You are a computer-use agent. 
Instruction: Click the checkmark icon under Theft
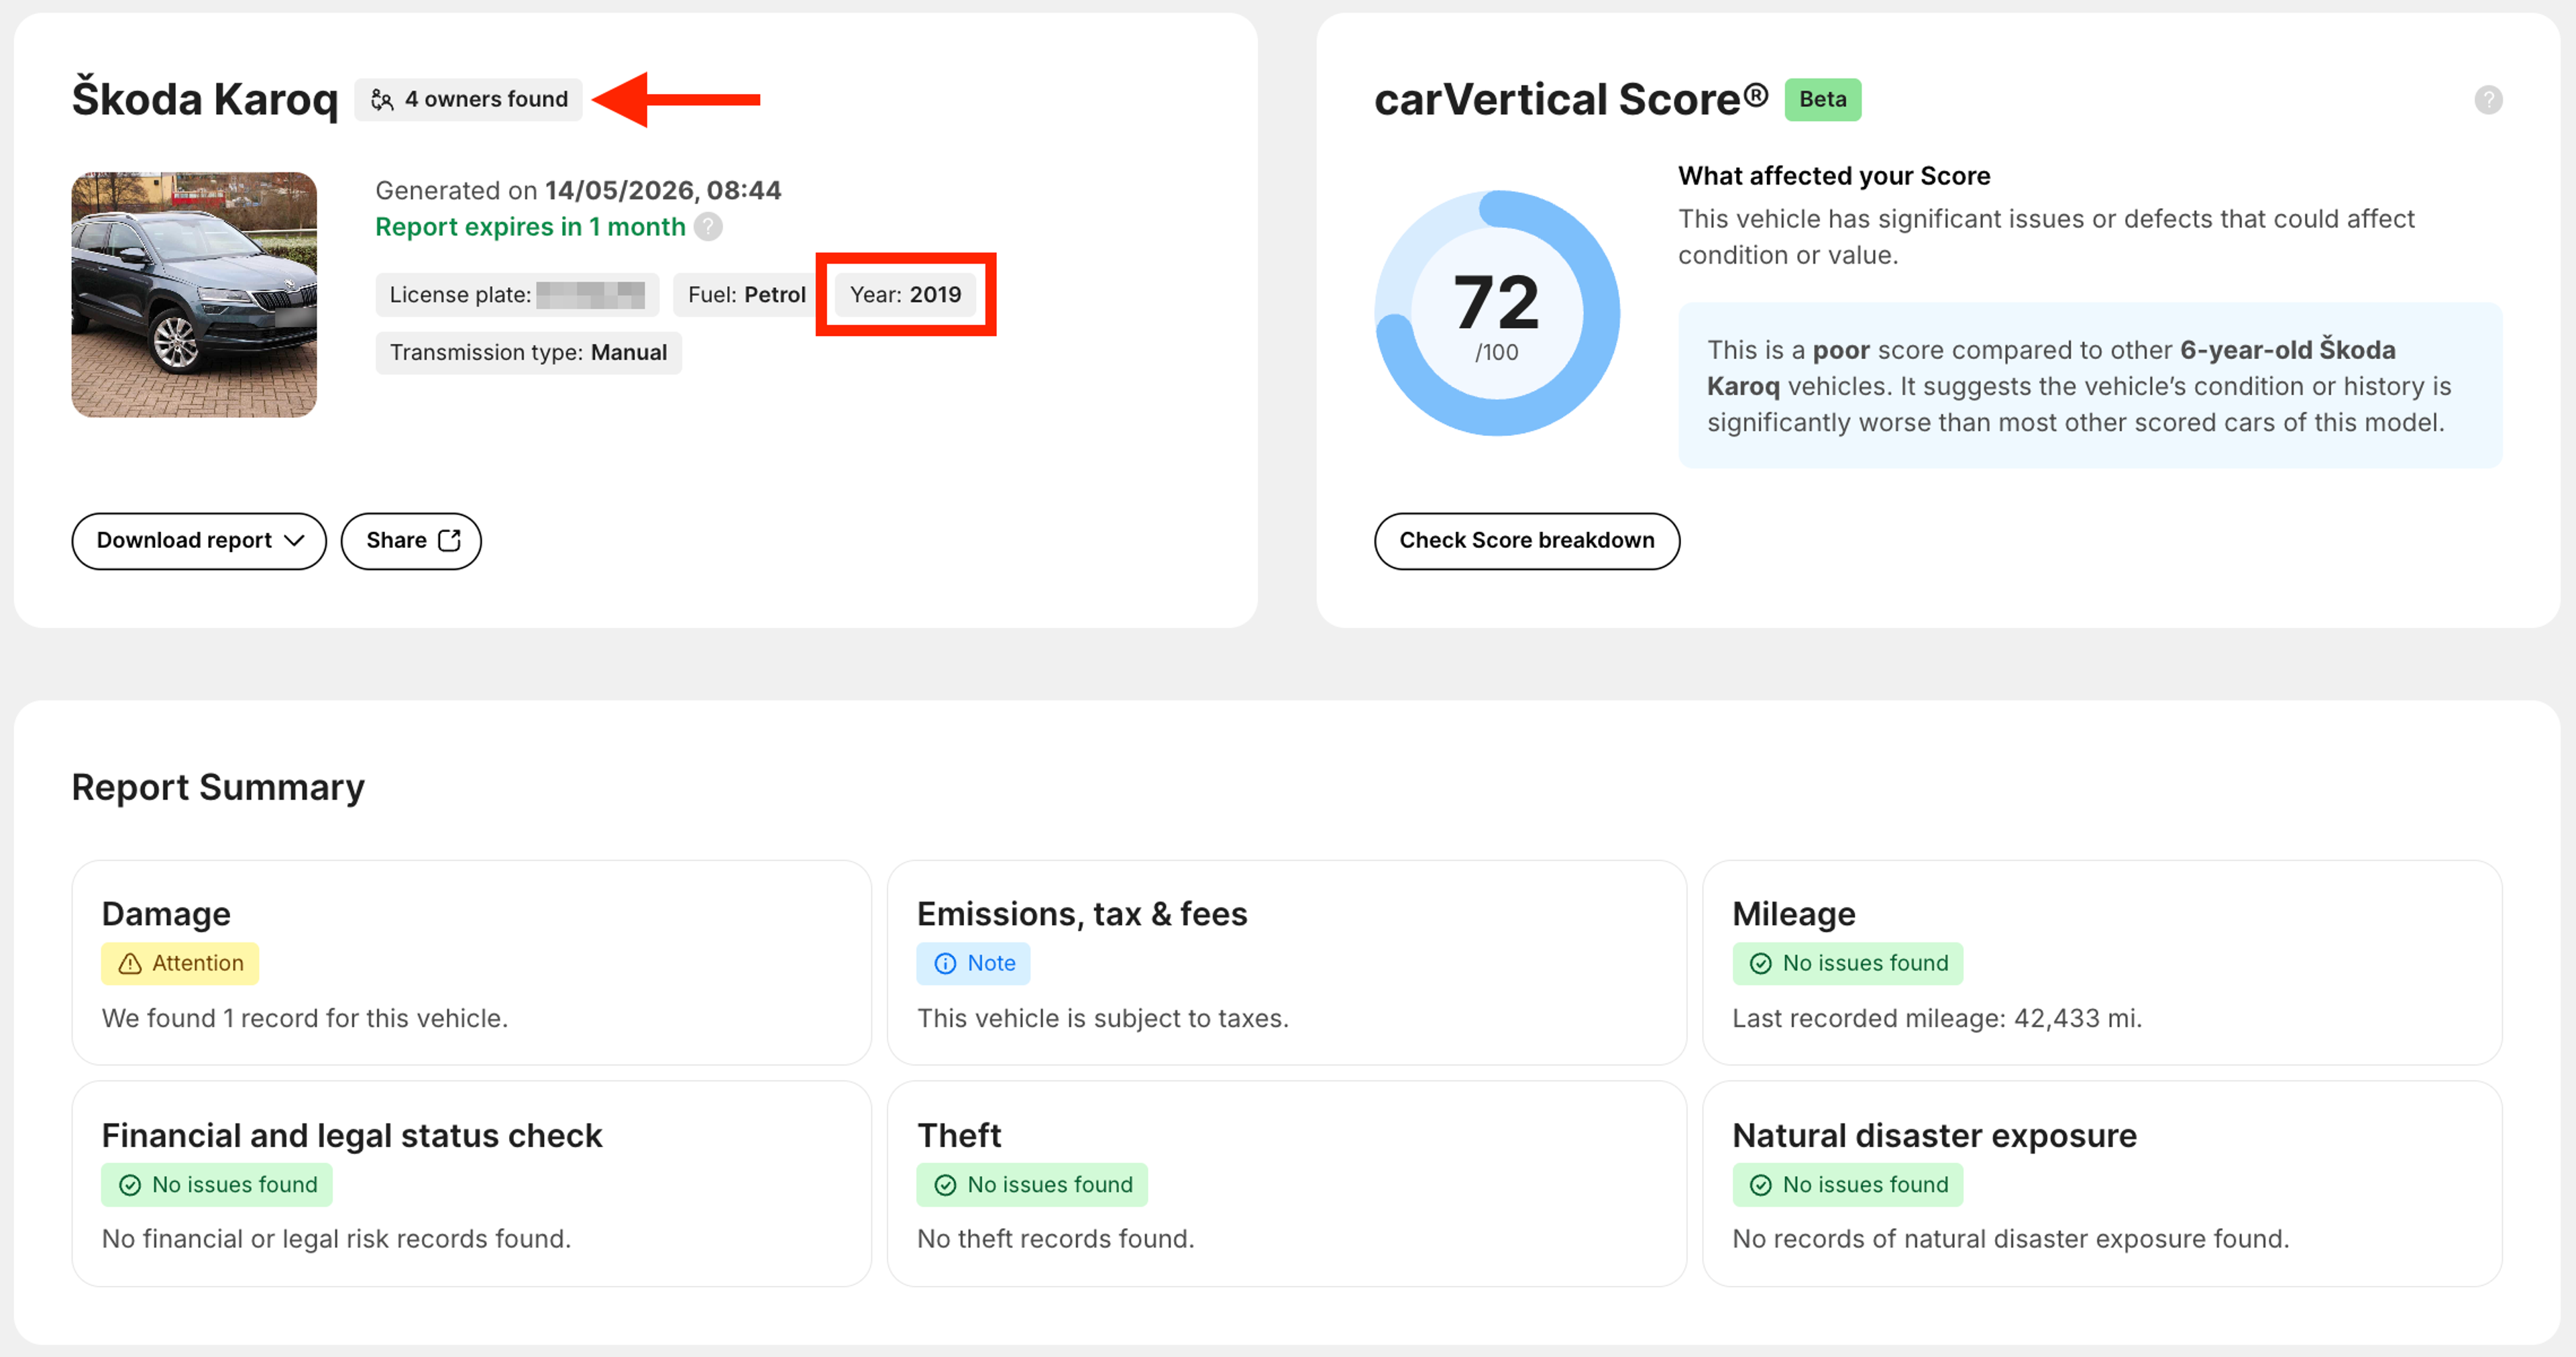(944, 1185)
